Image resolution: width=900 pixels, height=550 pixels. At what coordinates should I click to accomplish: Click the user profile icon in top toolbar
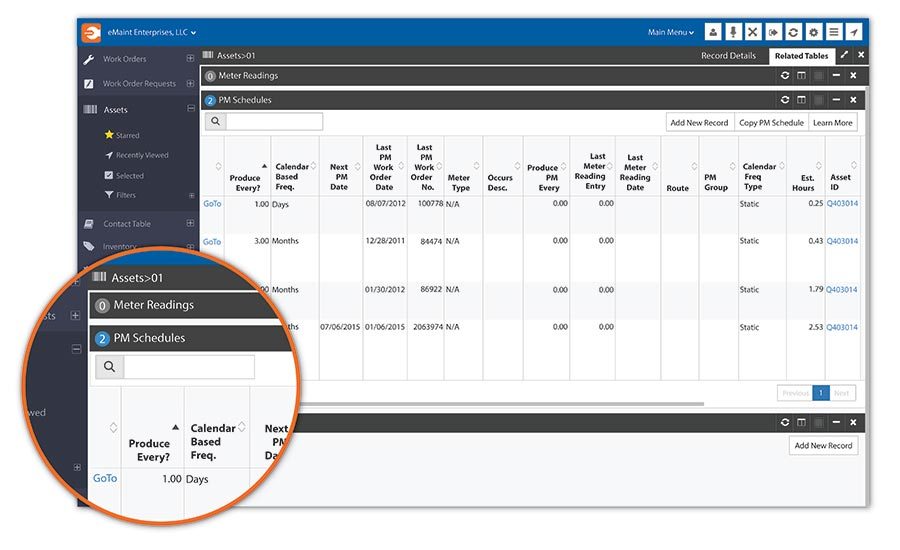tap(713, 32)
